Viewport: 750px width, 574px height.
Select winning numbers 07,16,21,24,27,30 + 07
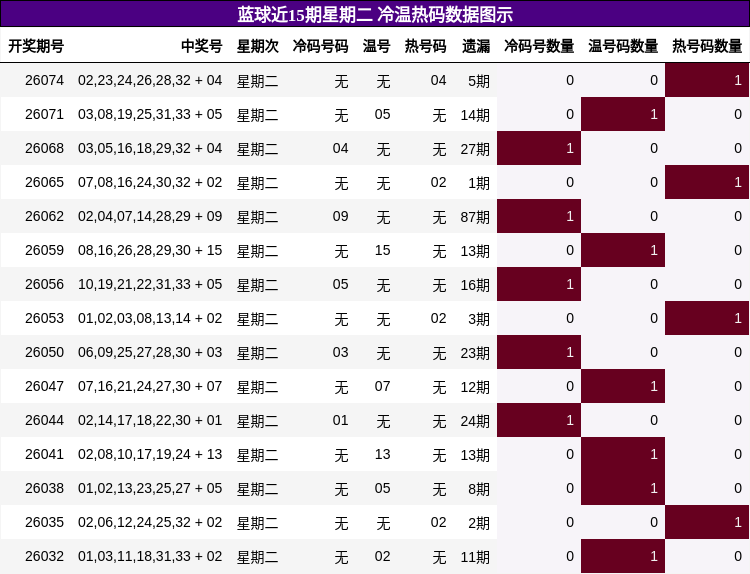(x=150, y=386)
